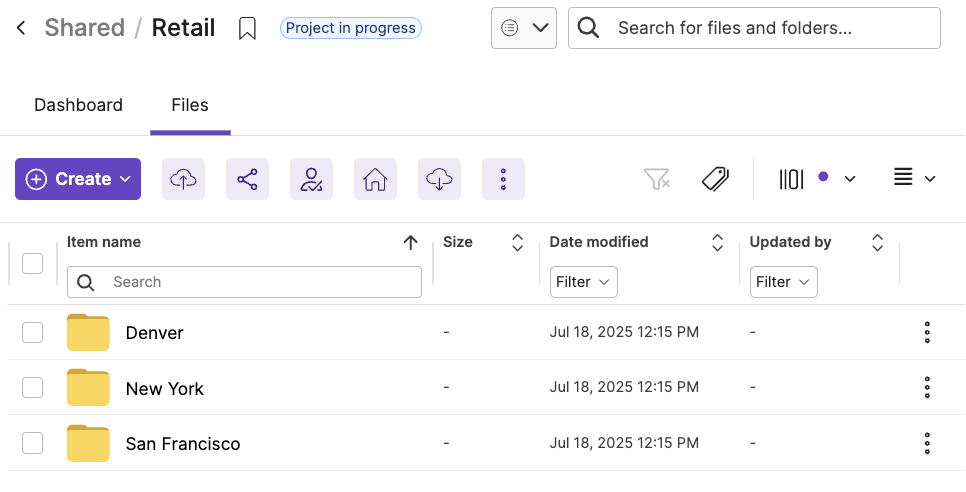Viewport: 966px width, 492px height.
Task: Click the upload cloud icon
Action: tap(184, 179)
